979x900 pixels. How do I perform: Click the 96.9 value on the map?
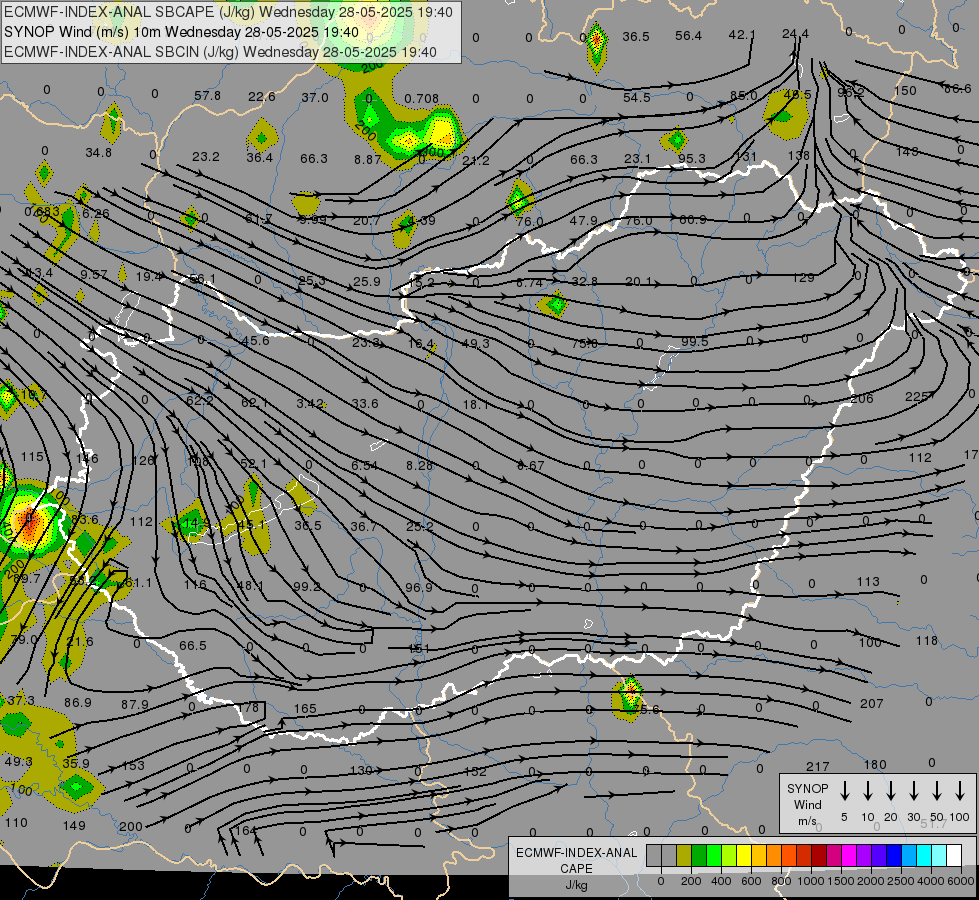pos(418,588)
